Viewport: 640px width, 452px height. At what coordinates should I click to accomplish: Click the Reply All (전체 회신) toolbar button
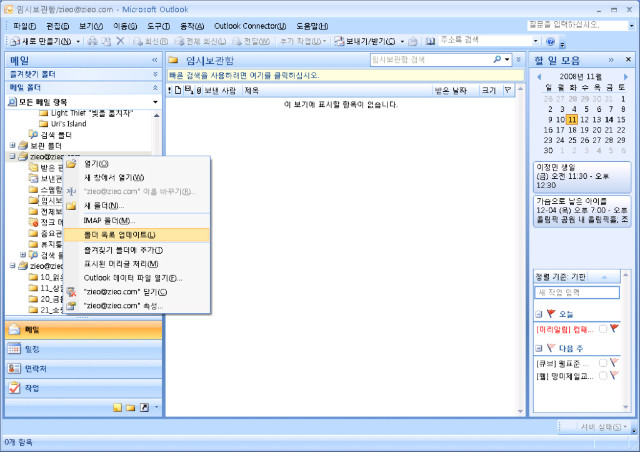[201, 41]
